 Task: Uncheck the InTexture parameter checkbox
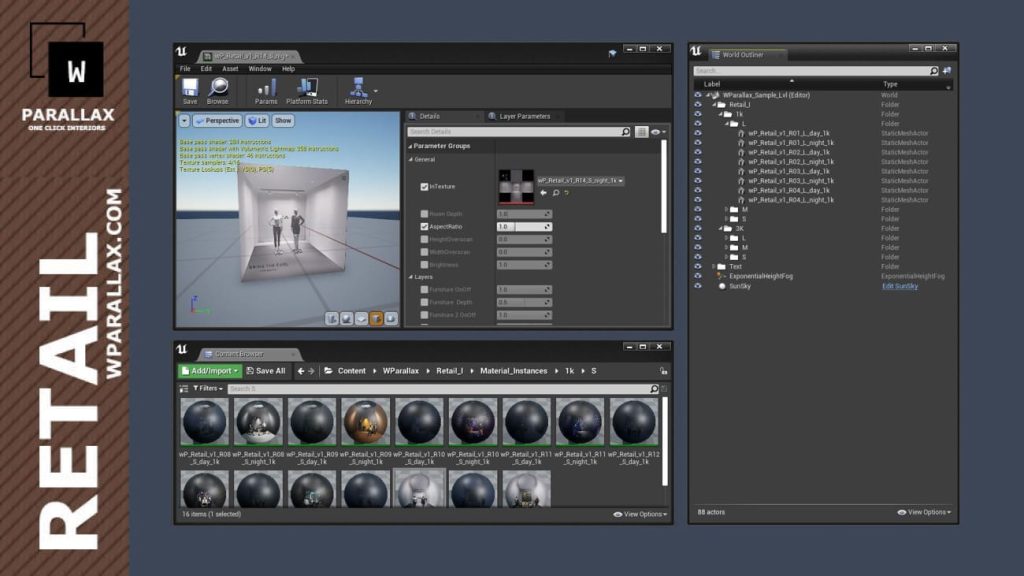coord(424,187)
